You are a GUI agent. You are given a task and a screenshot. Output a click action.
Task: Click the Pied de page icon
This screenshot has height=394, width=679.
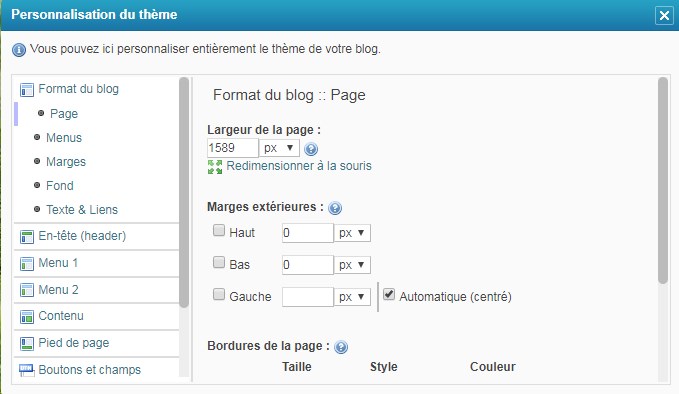[27, 344]
